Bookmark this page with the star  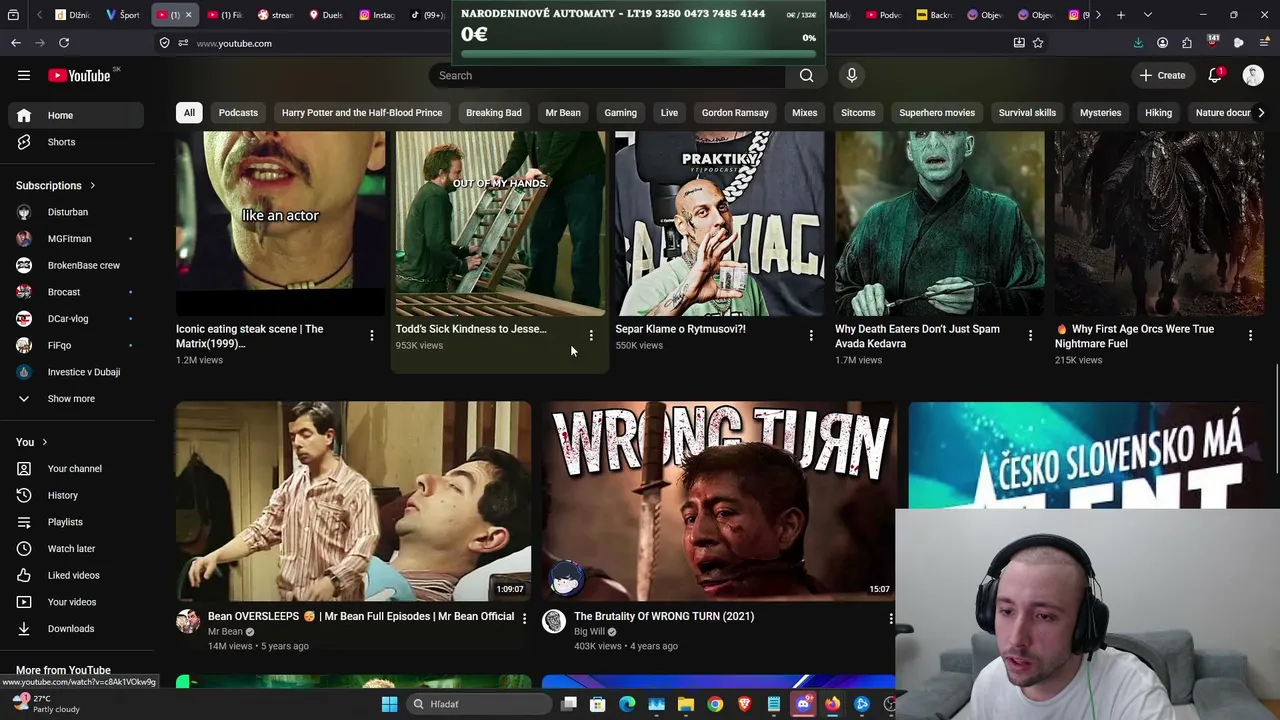1038,43
